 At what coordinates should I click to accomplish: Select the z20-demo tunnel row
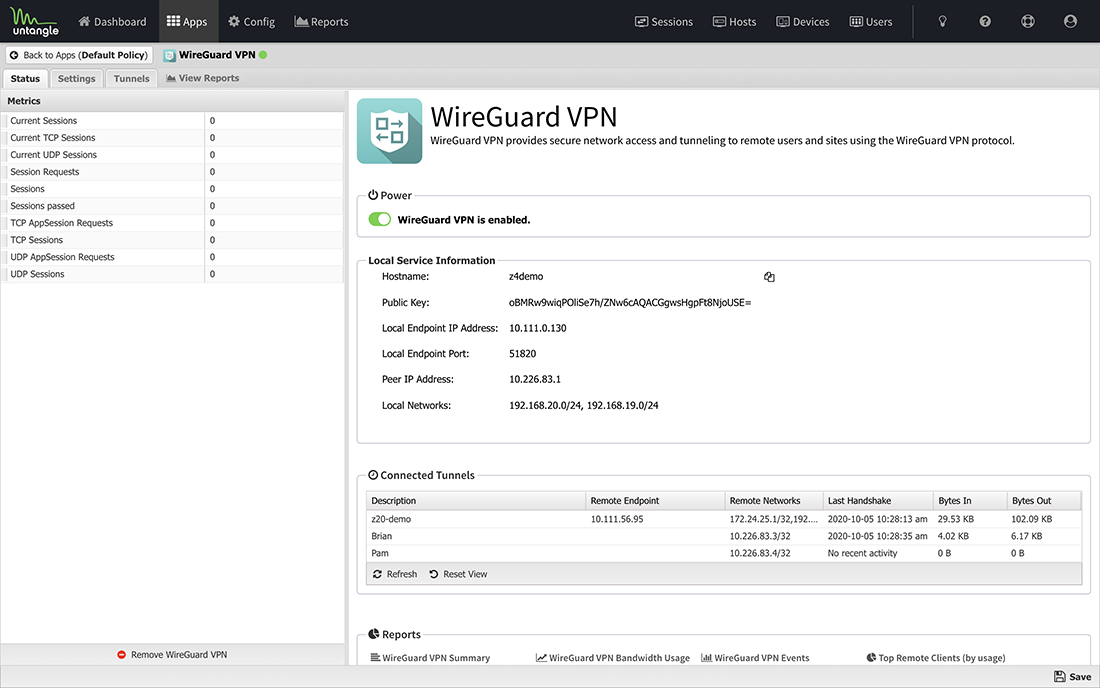[x=724, y=519]
